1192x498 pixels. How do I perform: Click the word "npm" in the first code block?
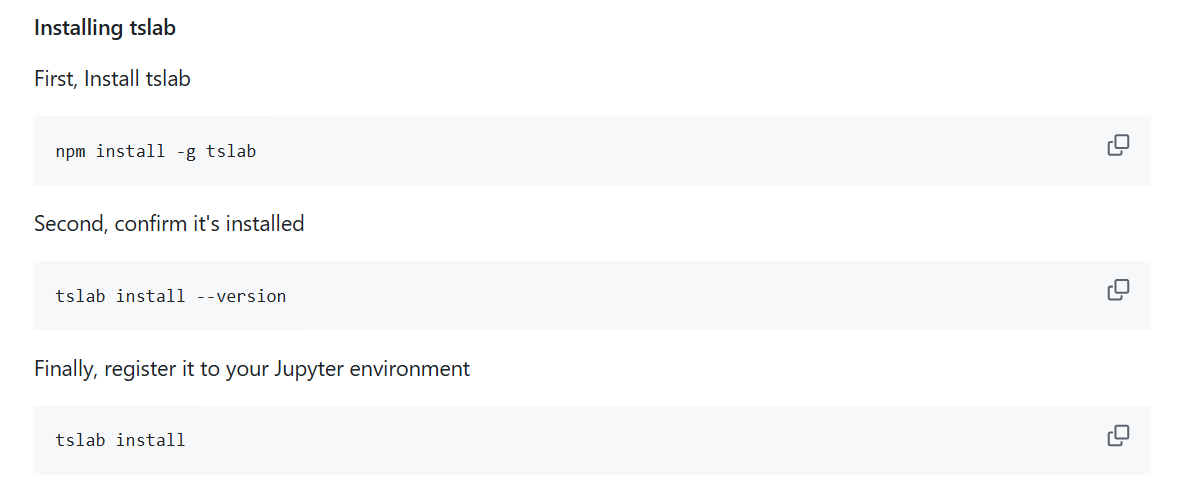(71, 152)
